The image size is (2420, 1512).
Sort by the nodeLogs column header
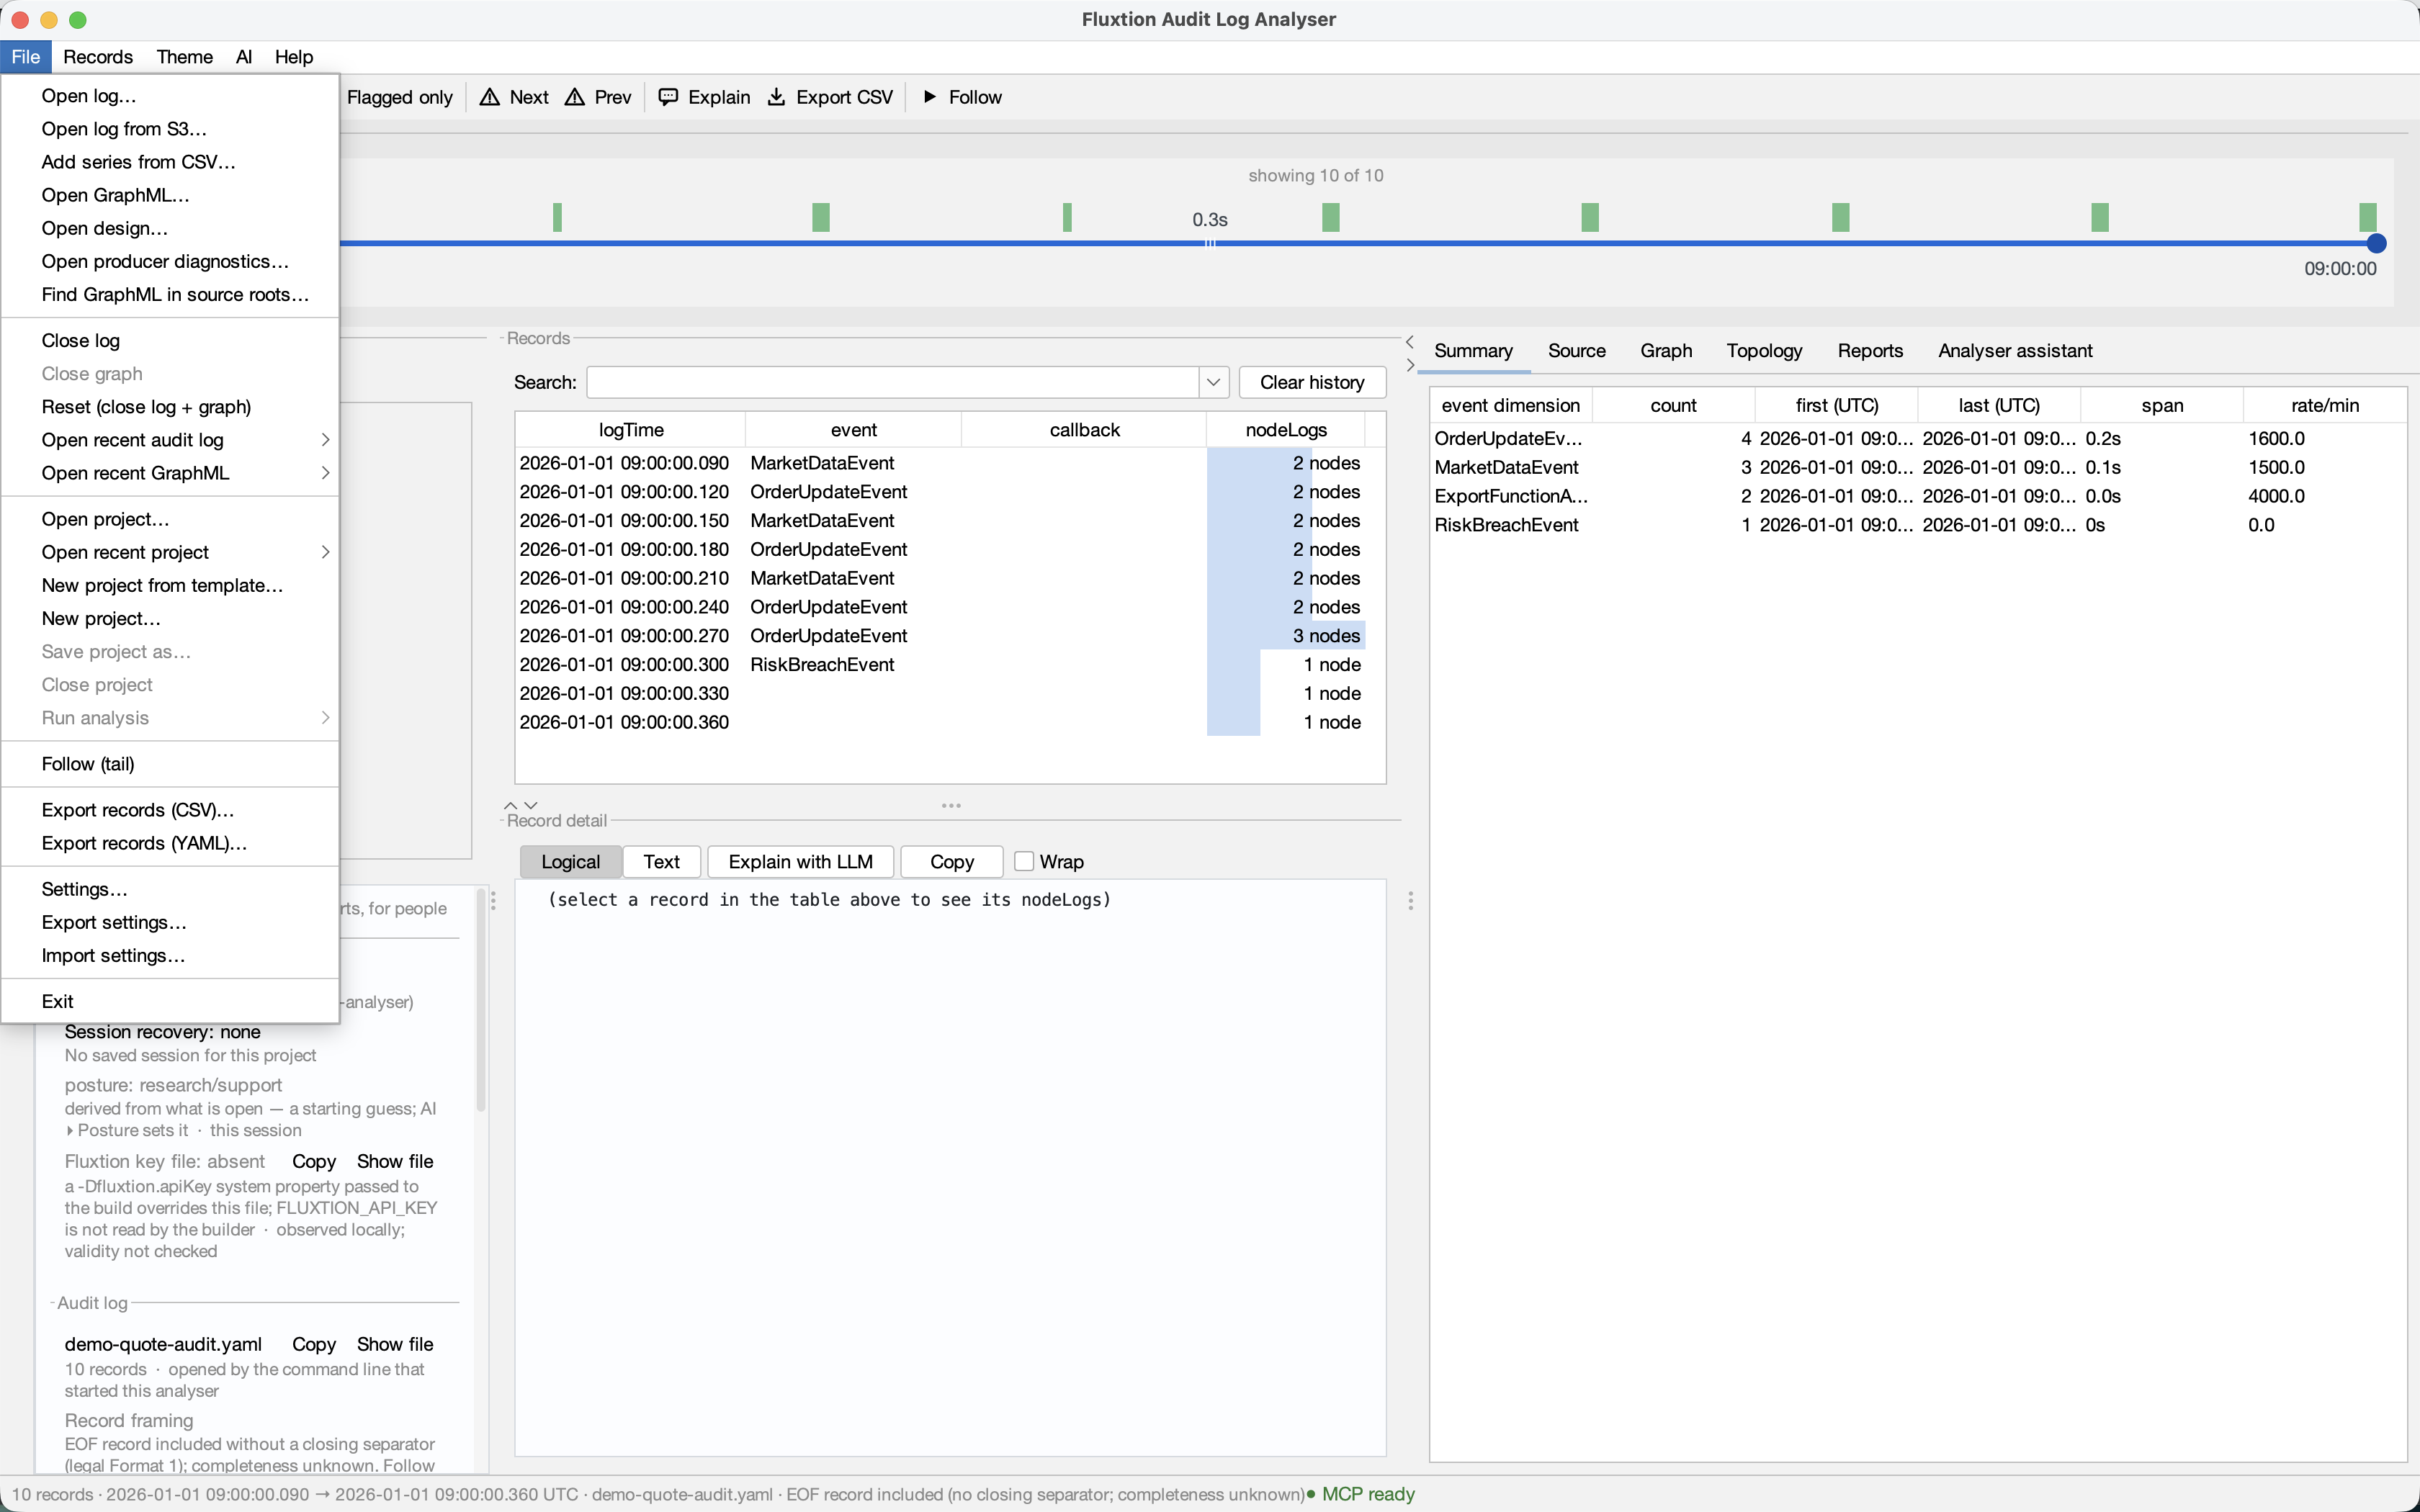coord(1286,430)
